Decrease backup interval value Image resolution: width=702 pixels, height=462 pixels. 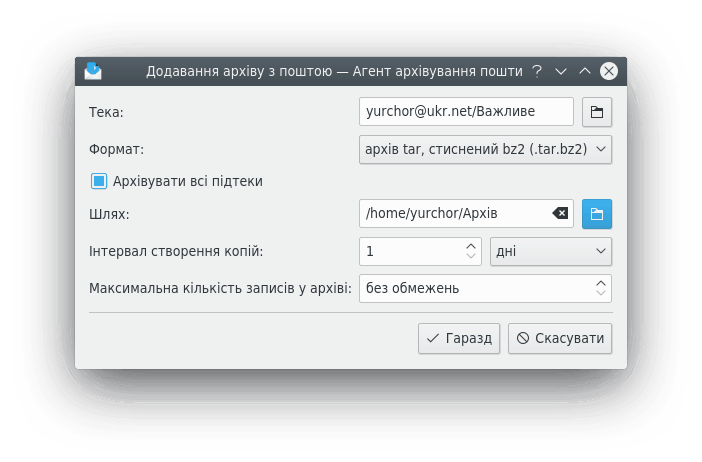(471, 256)
